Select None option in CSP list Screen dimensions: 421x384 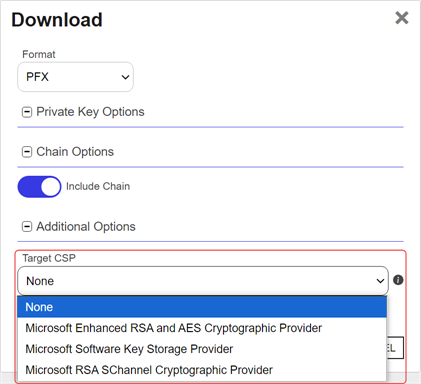[202, 307]
